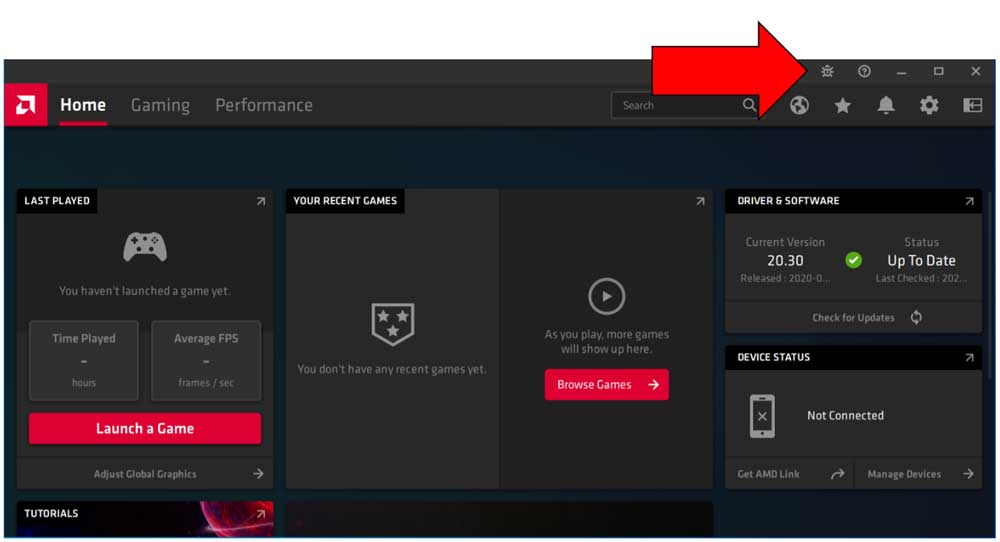
Task: Click Get AMD Link
Action: point(768,474)
